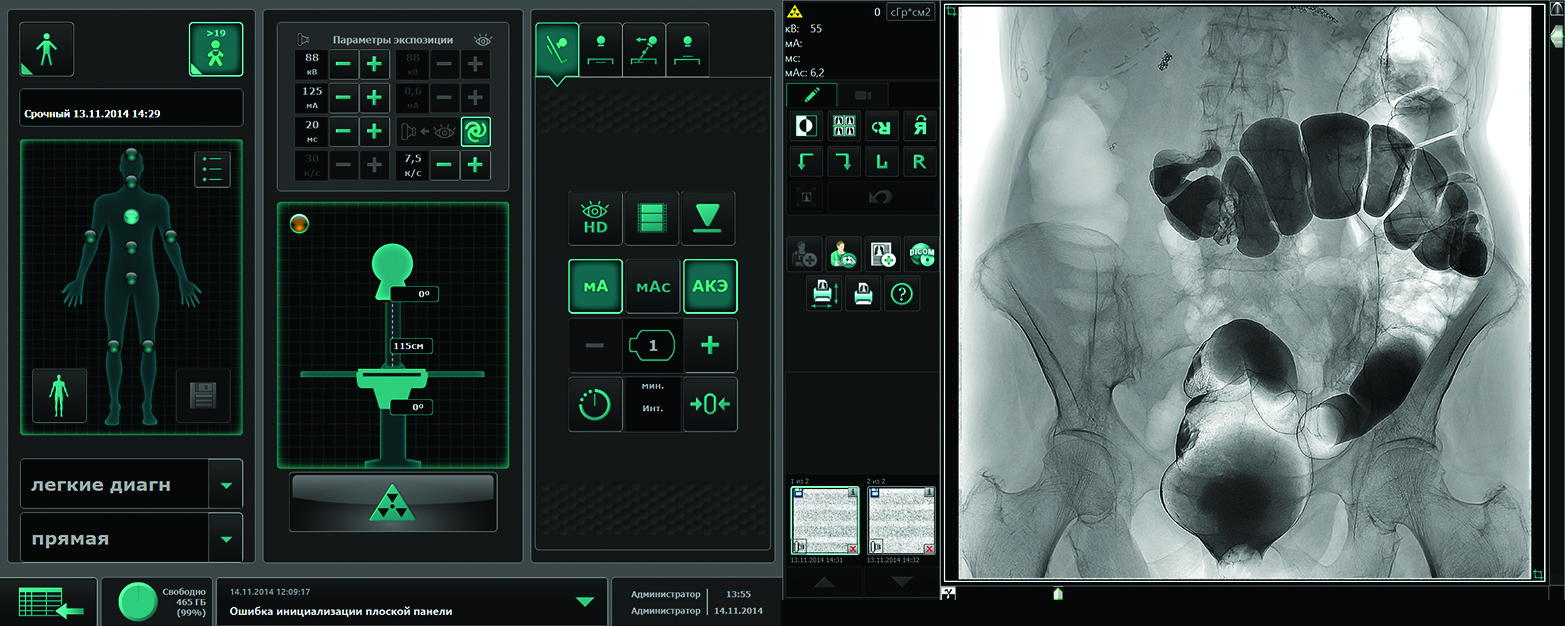Toggle the АКЭ auto exposure button
Viewport: 1565px width, 626px height.
(709, 286)
